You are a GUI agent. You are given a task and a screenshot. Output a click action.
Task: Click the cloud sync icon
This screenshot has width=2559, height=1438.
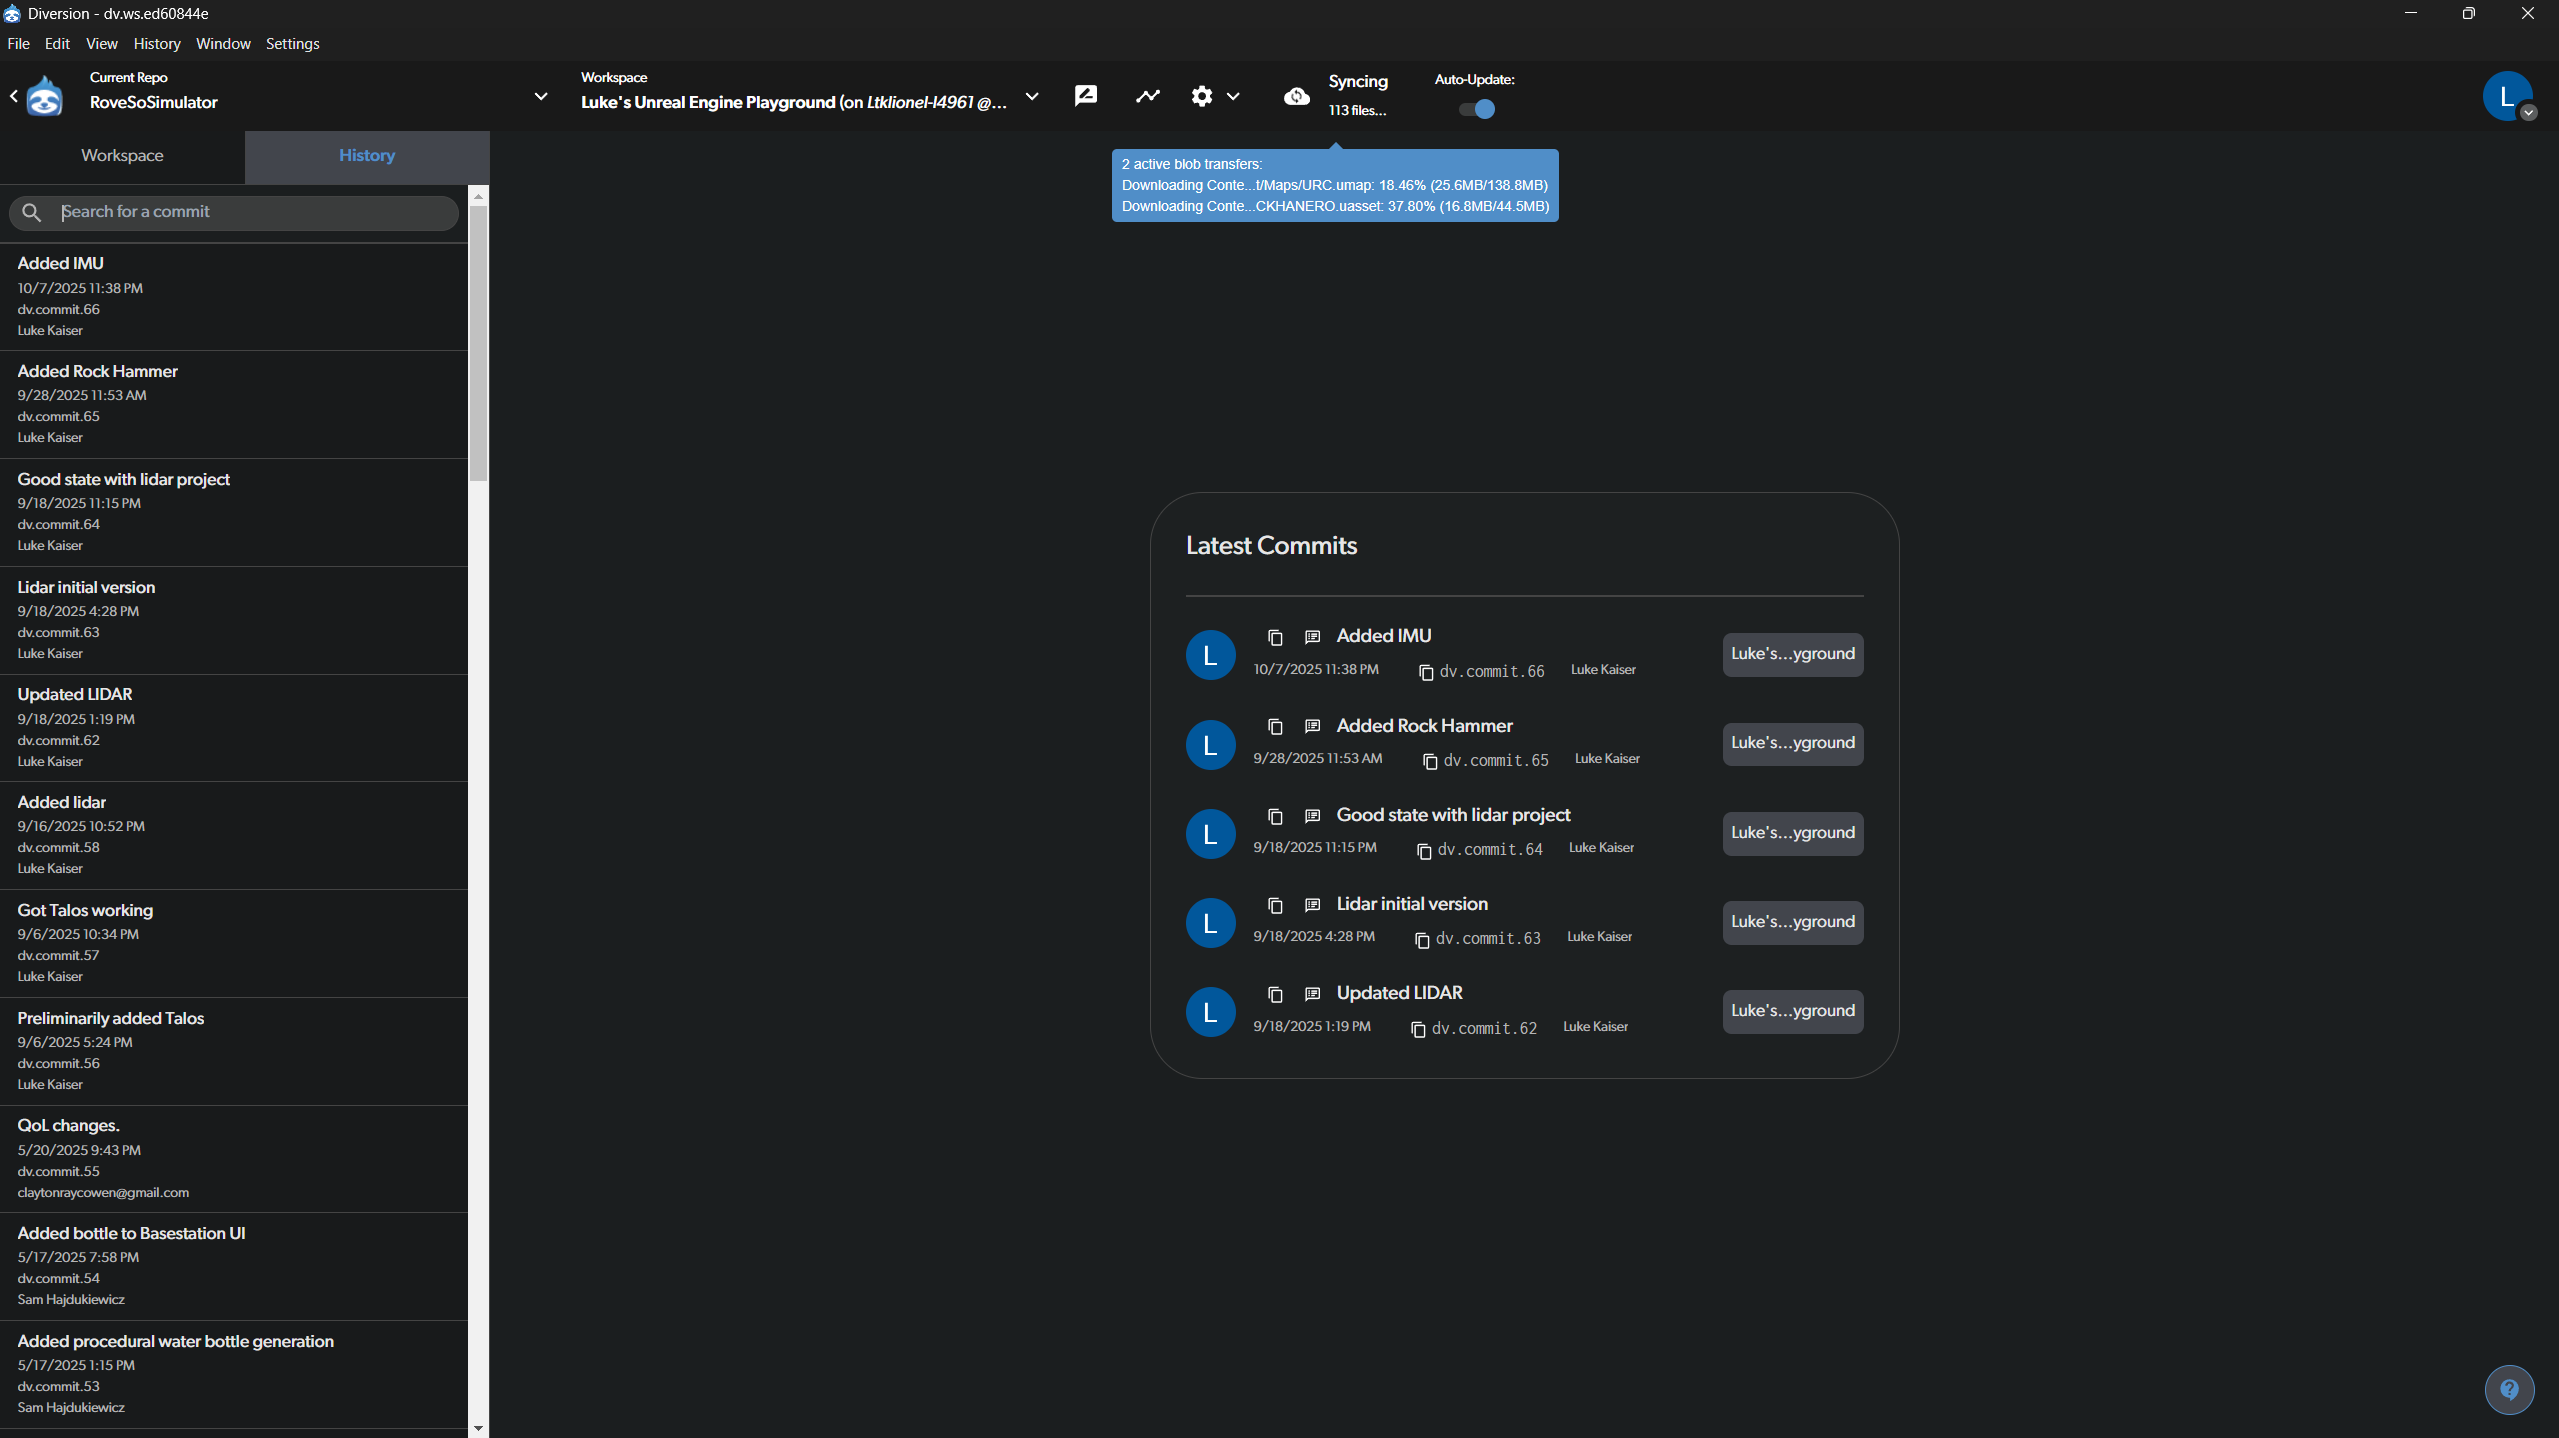(1296, 96)
